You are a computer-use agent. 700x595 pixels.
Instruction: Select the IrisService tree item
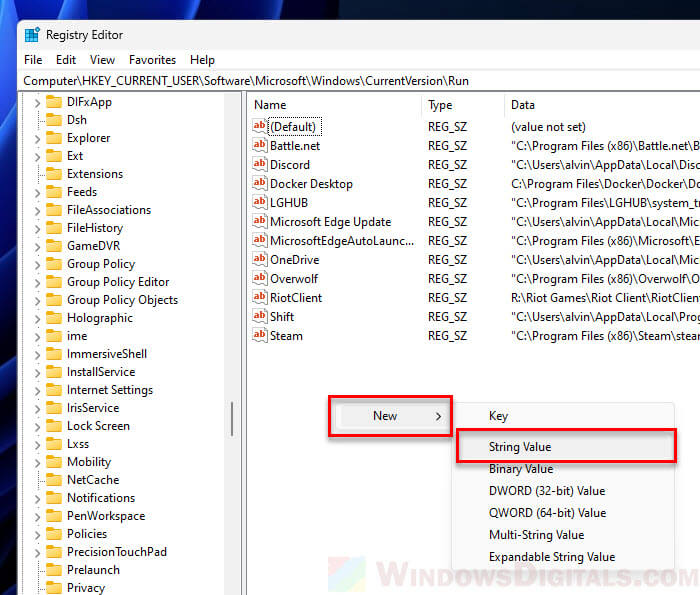pyautogui.click(x=93, y=408)
